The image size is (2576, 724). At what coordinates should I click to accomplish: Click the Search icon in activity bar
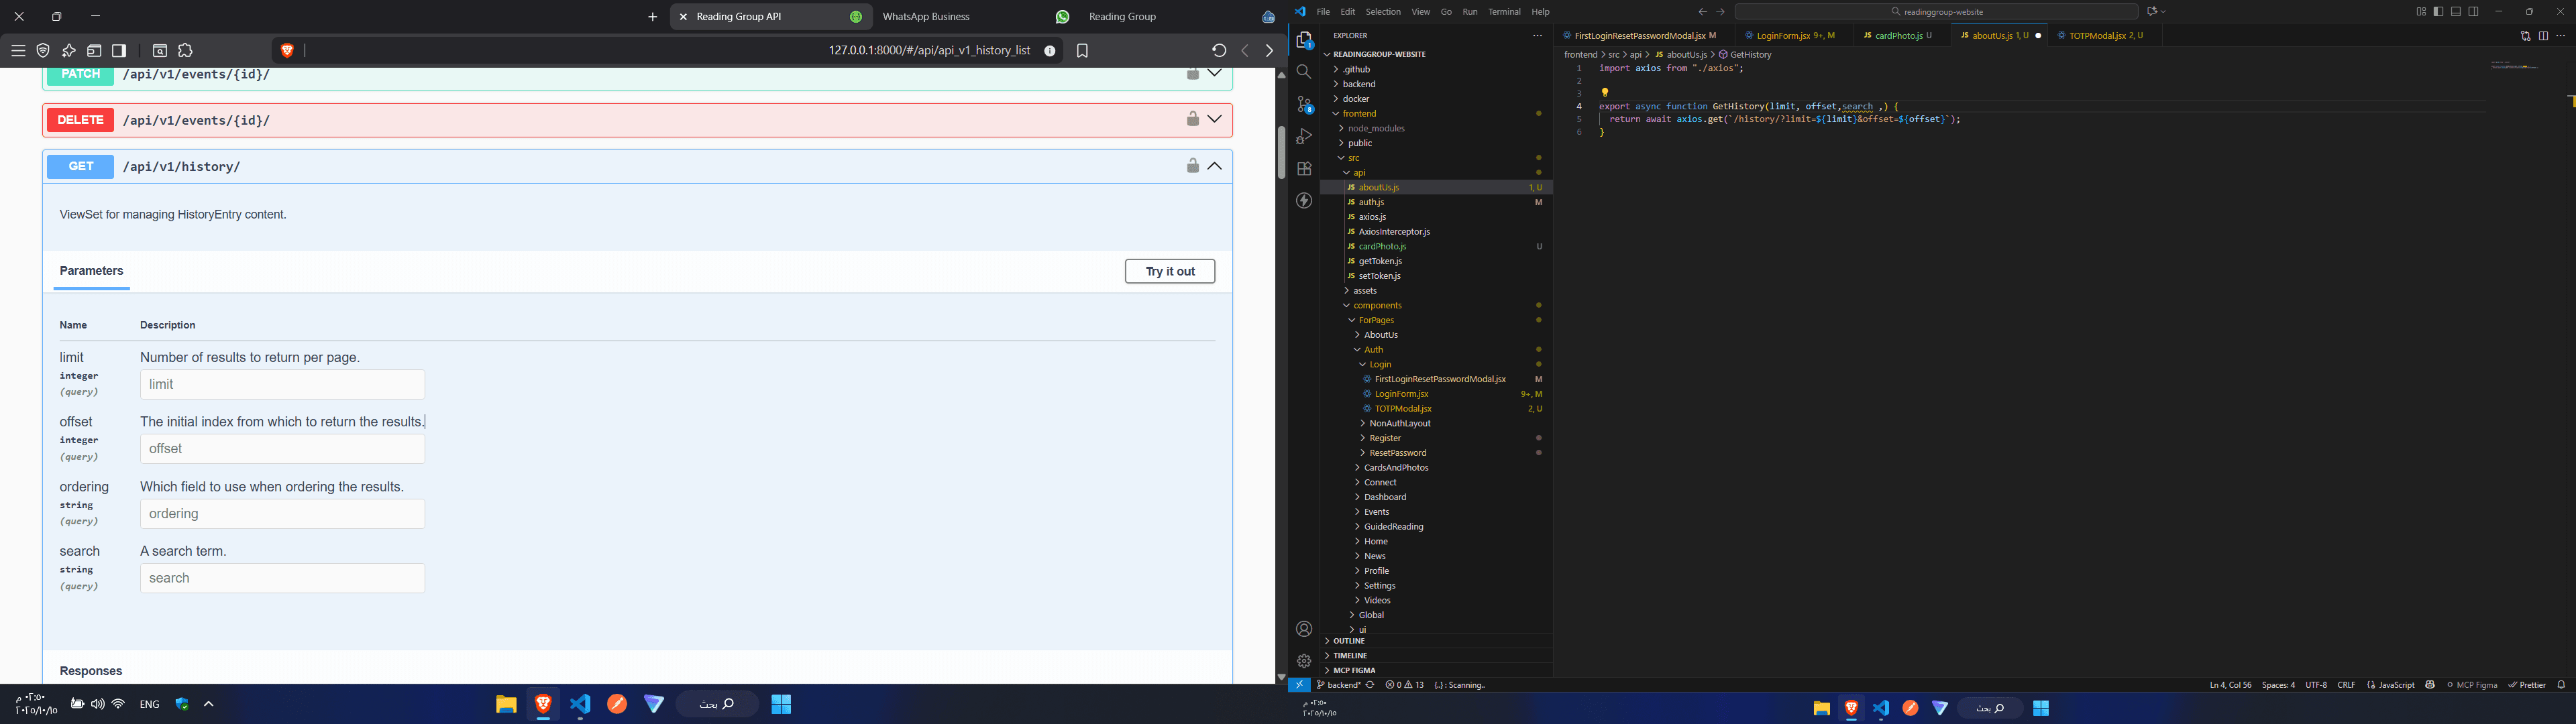click(1304, 72)
